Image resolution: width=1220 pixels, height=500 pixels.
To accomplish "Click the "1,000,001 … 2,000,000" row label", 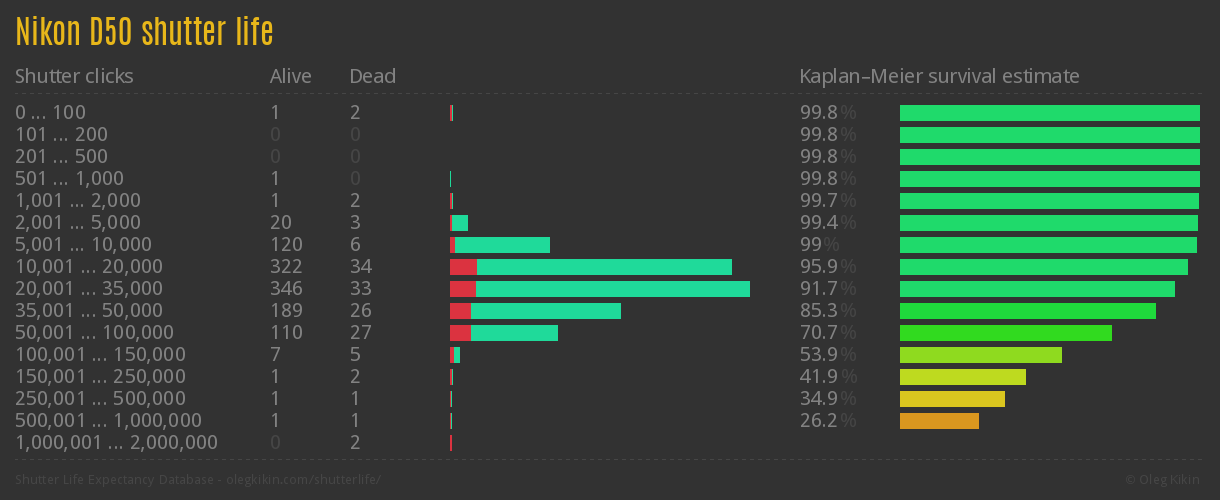I will [116, 443].
